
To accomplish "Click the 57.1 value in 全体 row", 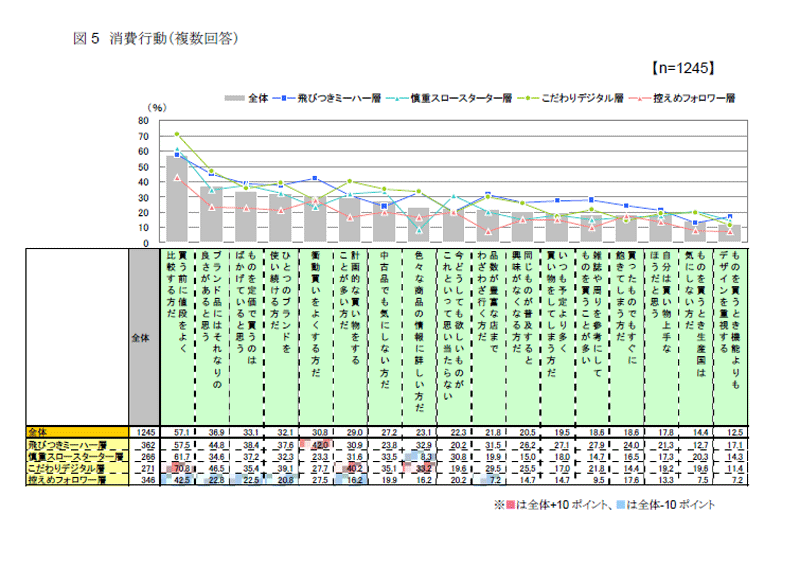I will coord(182,430).
